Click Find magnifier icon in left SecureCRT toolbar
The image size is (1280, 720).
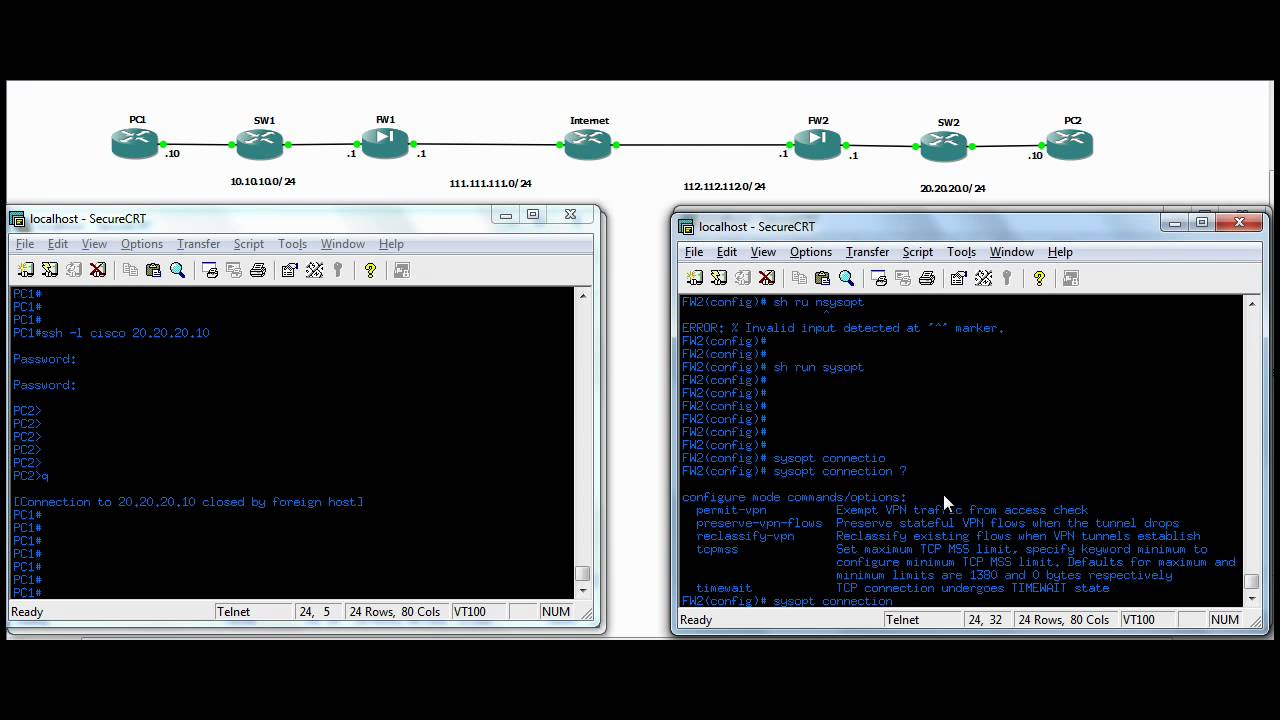178,270
